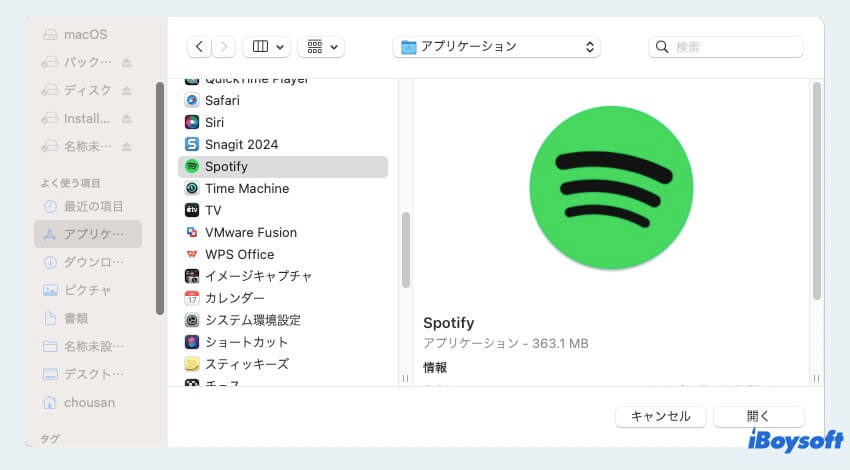This screenshot has width=850, height=470.
Task: Click the Spotify row label
Action: click(226, 166)
